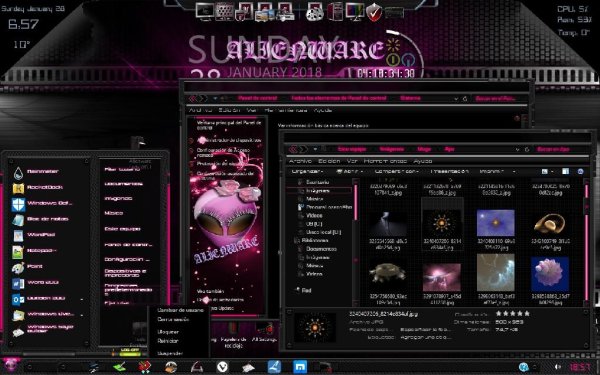Open Este equipo from start menu
This screenshot has width=600, height=375.
[122, 229]
